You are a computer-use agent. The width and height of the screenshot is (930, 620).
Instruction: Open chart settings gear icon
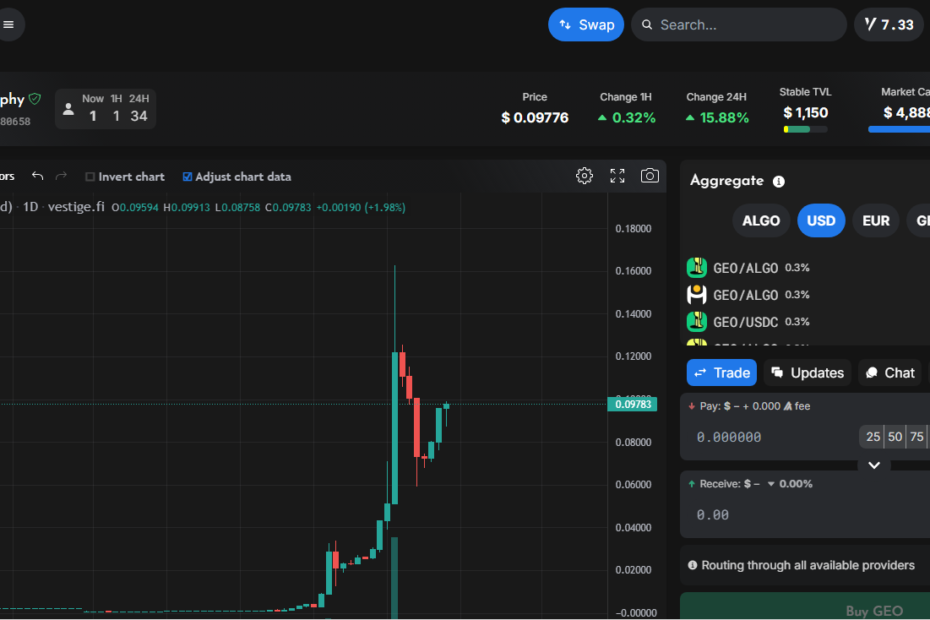coord(585,176)
